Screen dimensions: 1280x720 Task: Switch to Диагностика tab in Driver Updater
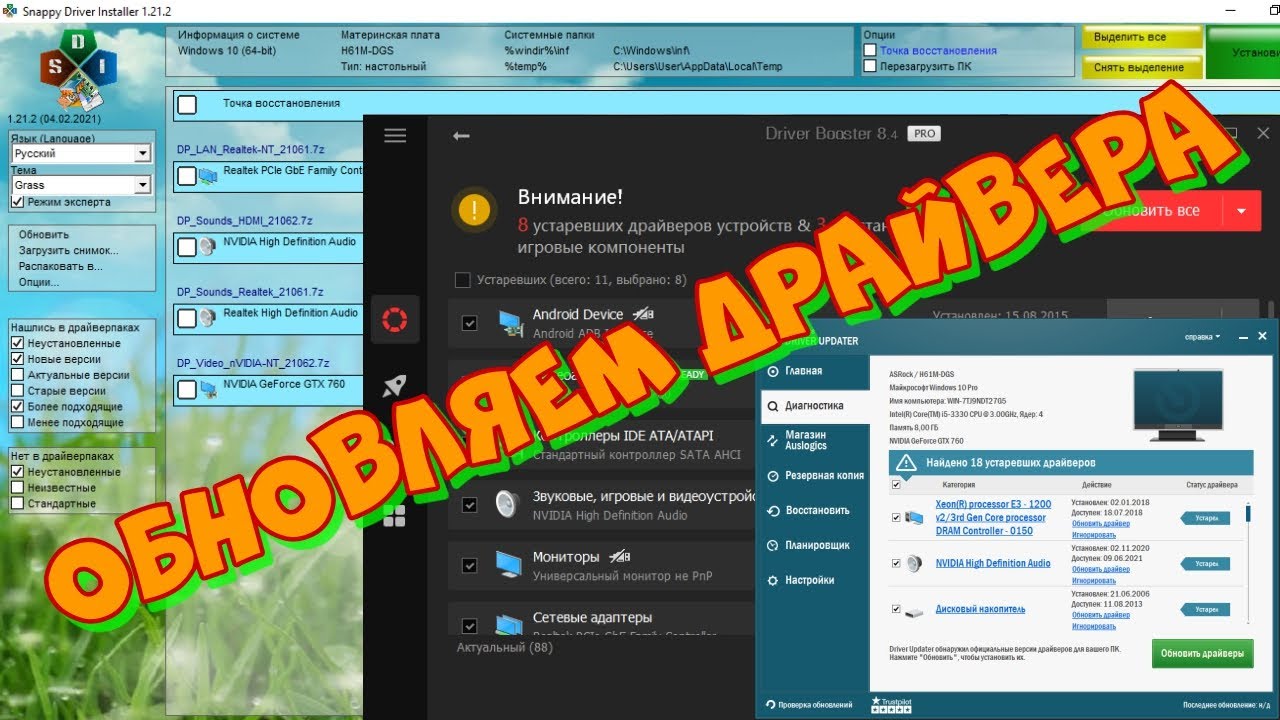coord(814,406)
